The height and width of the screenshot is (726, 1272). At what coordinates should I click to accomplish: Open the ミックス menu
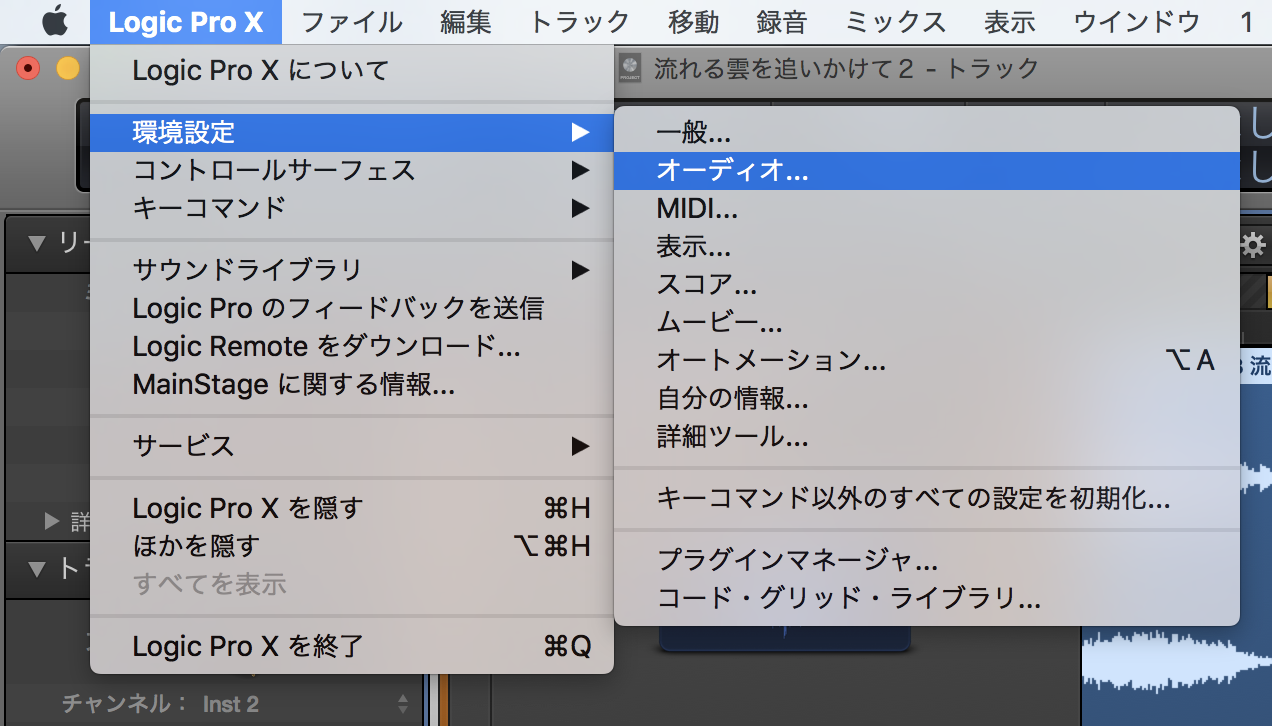click(x=895, y=21)
